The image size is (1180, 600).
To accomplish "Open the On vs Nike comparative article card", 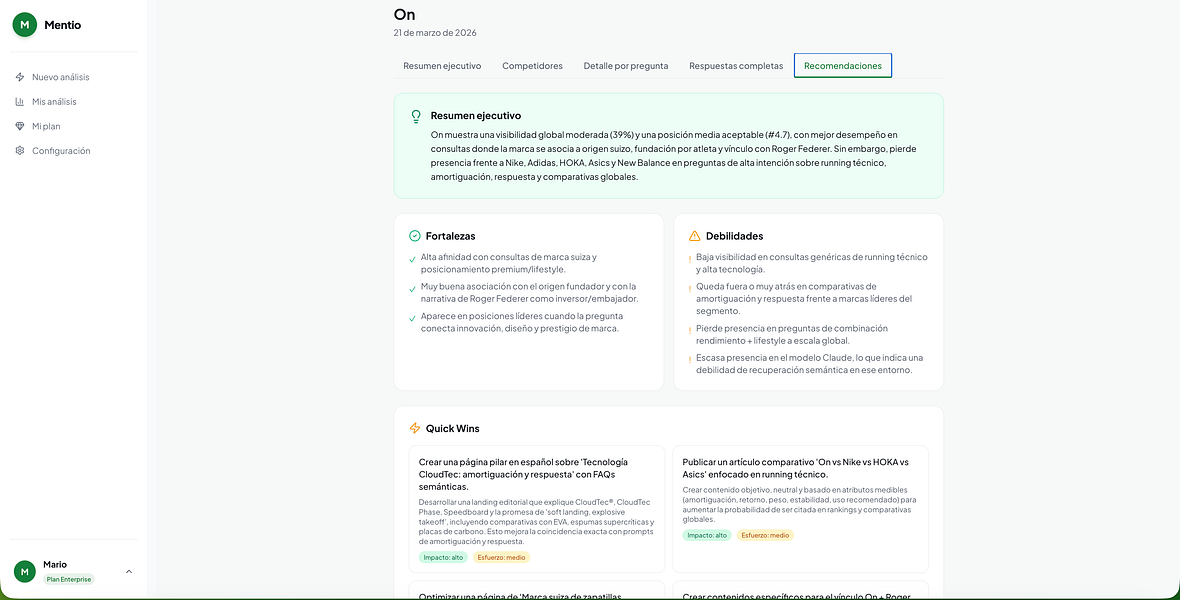I will pyautogui.click(x=800, y=509).
